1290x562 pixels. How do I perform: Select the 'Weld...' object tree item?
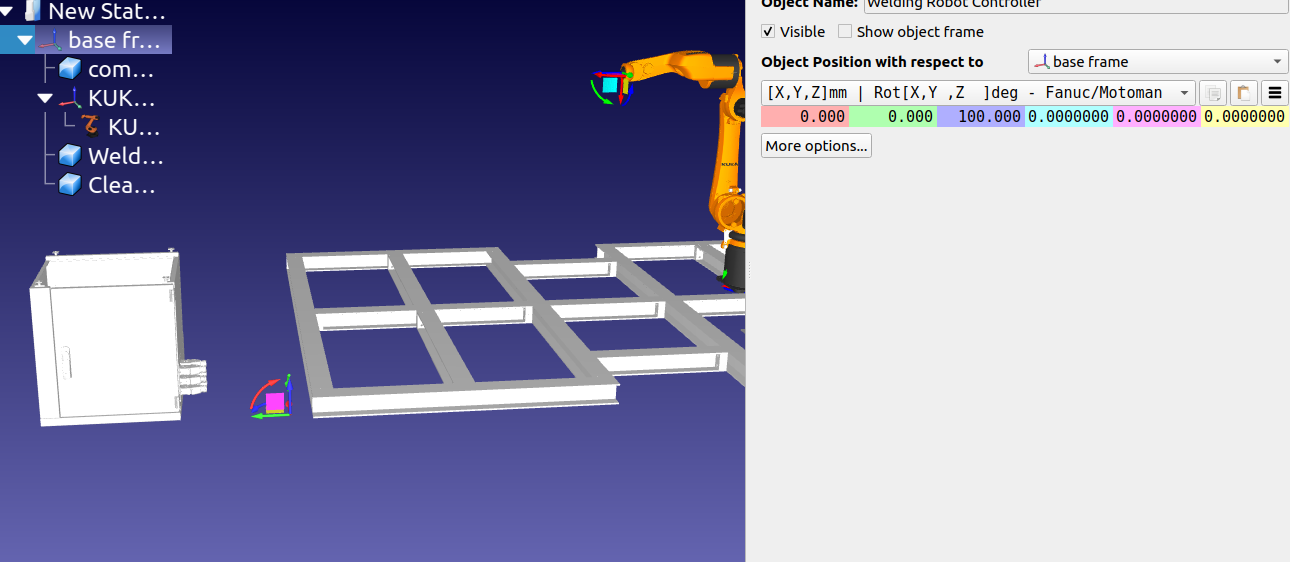point(125,156)
